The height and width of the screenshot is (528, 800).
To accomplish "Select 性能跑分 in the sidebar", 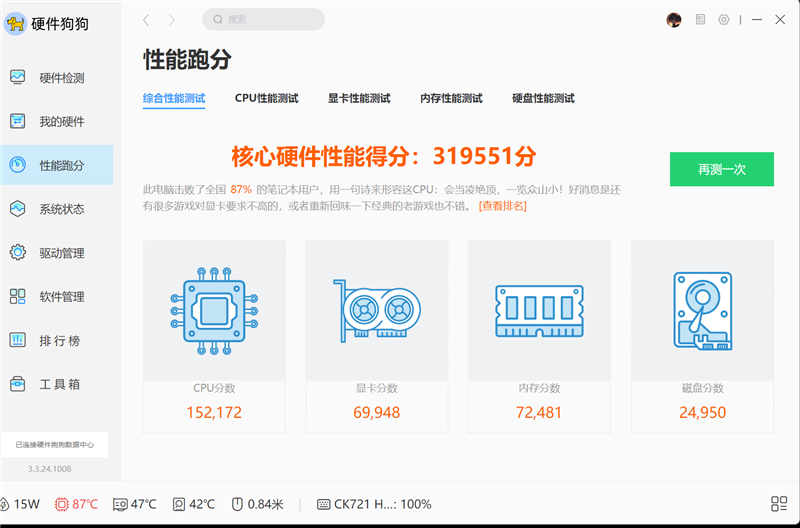I will coord(57,165).
